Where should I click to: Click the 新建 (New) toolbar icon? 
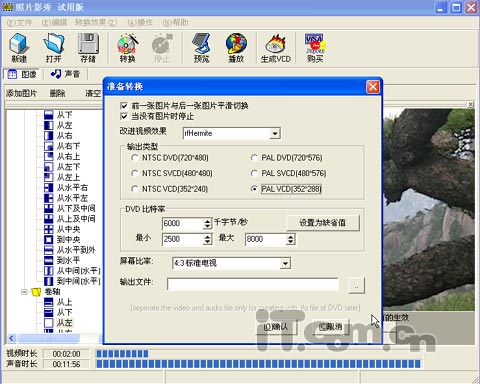pyautogui.click(x=19, y=48)
